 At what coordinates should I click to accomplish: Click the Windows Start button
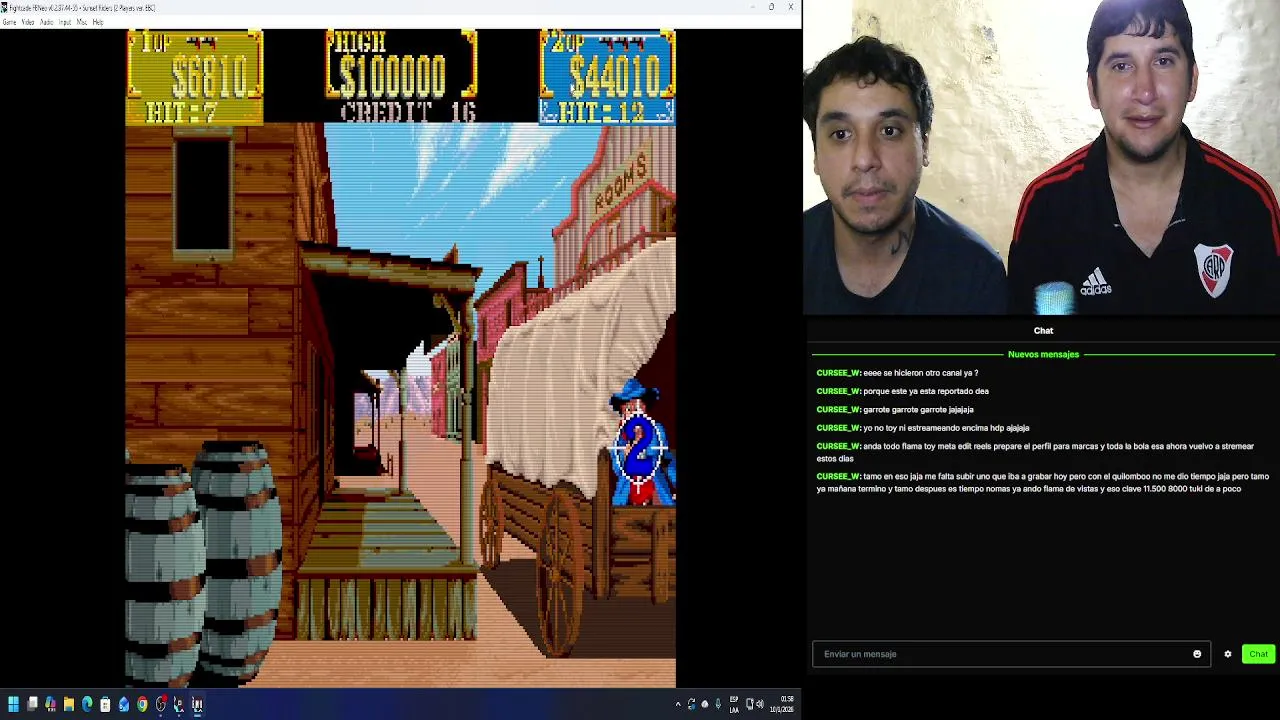pyautogui.click(x=13, y=704)
